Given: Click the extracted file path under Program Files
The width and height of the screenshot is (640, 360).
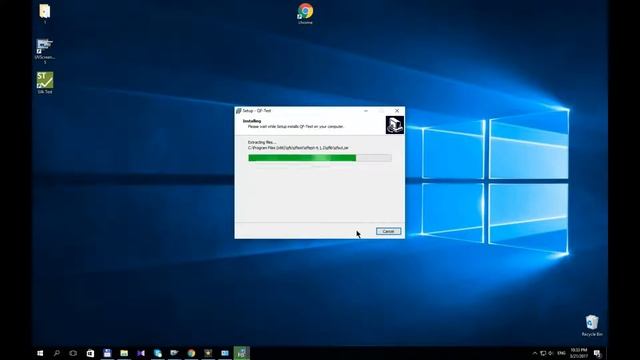Looking at the screenshot, I should [298, 148].
